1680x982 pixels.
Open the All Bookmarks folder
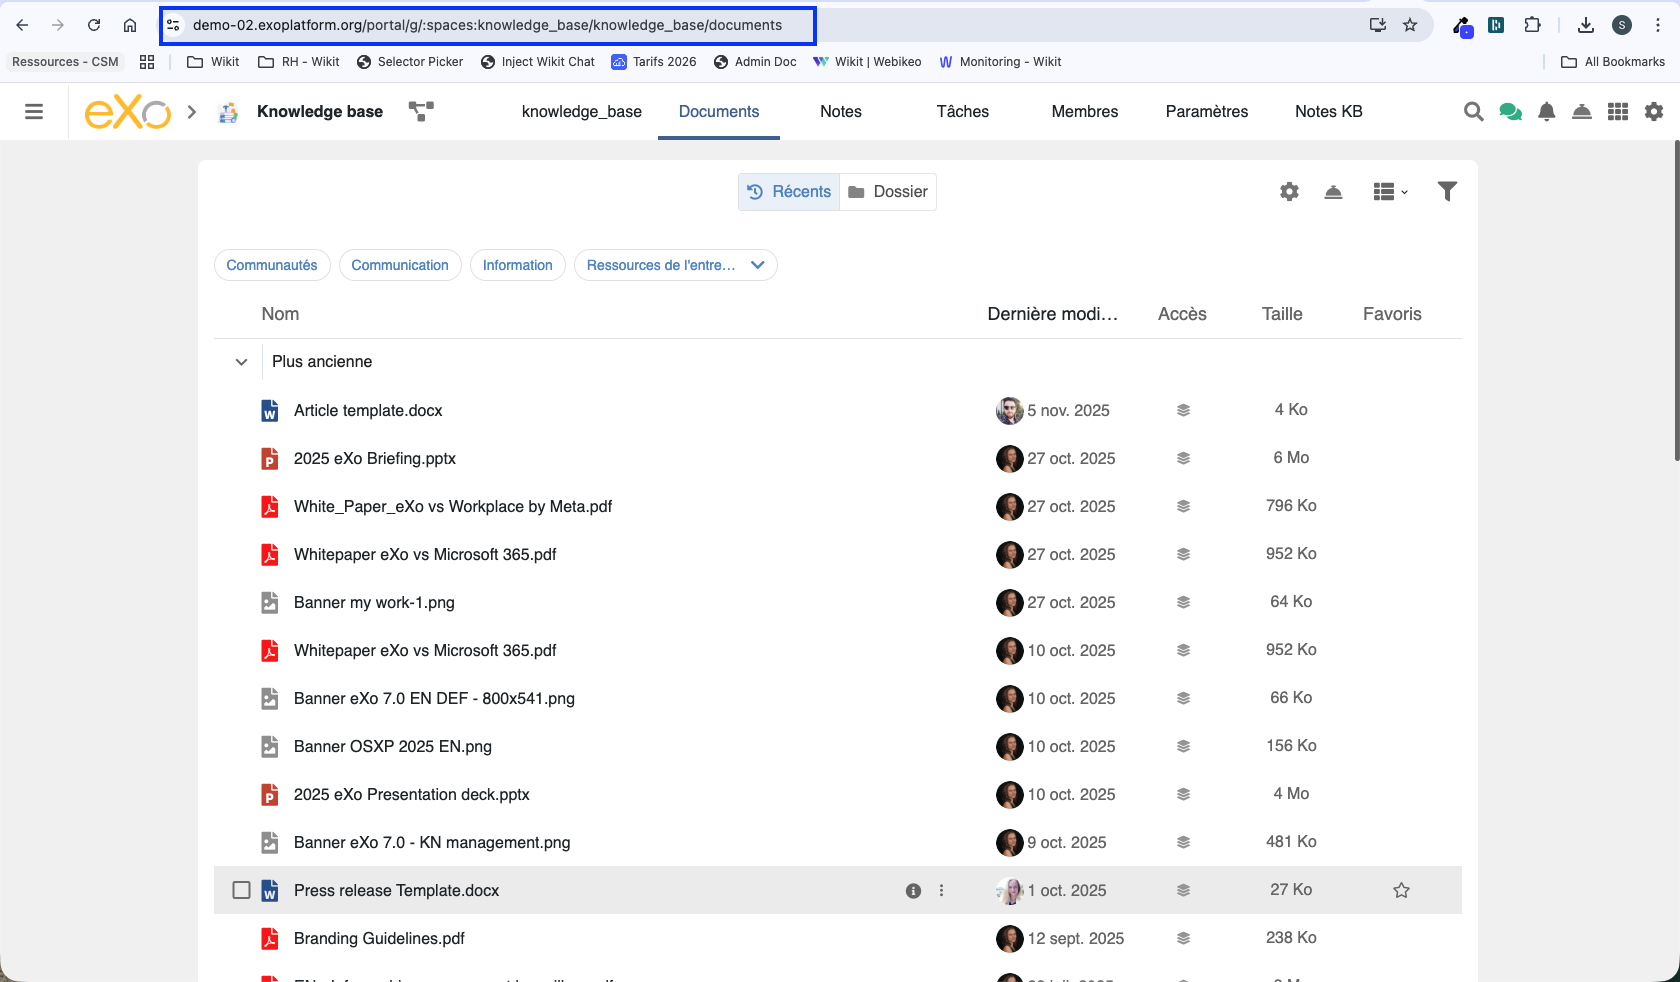(x=1613, y=62)
